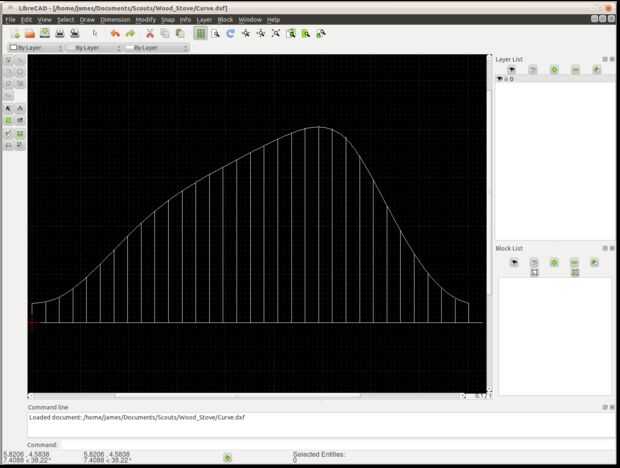Create a new drawing with the New icon
Screen dimensions: 620x468
[x=15, y=34]
